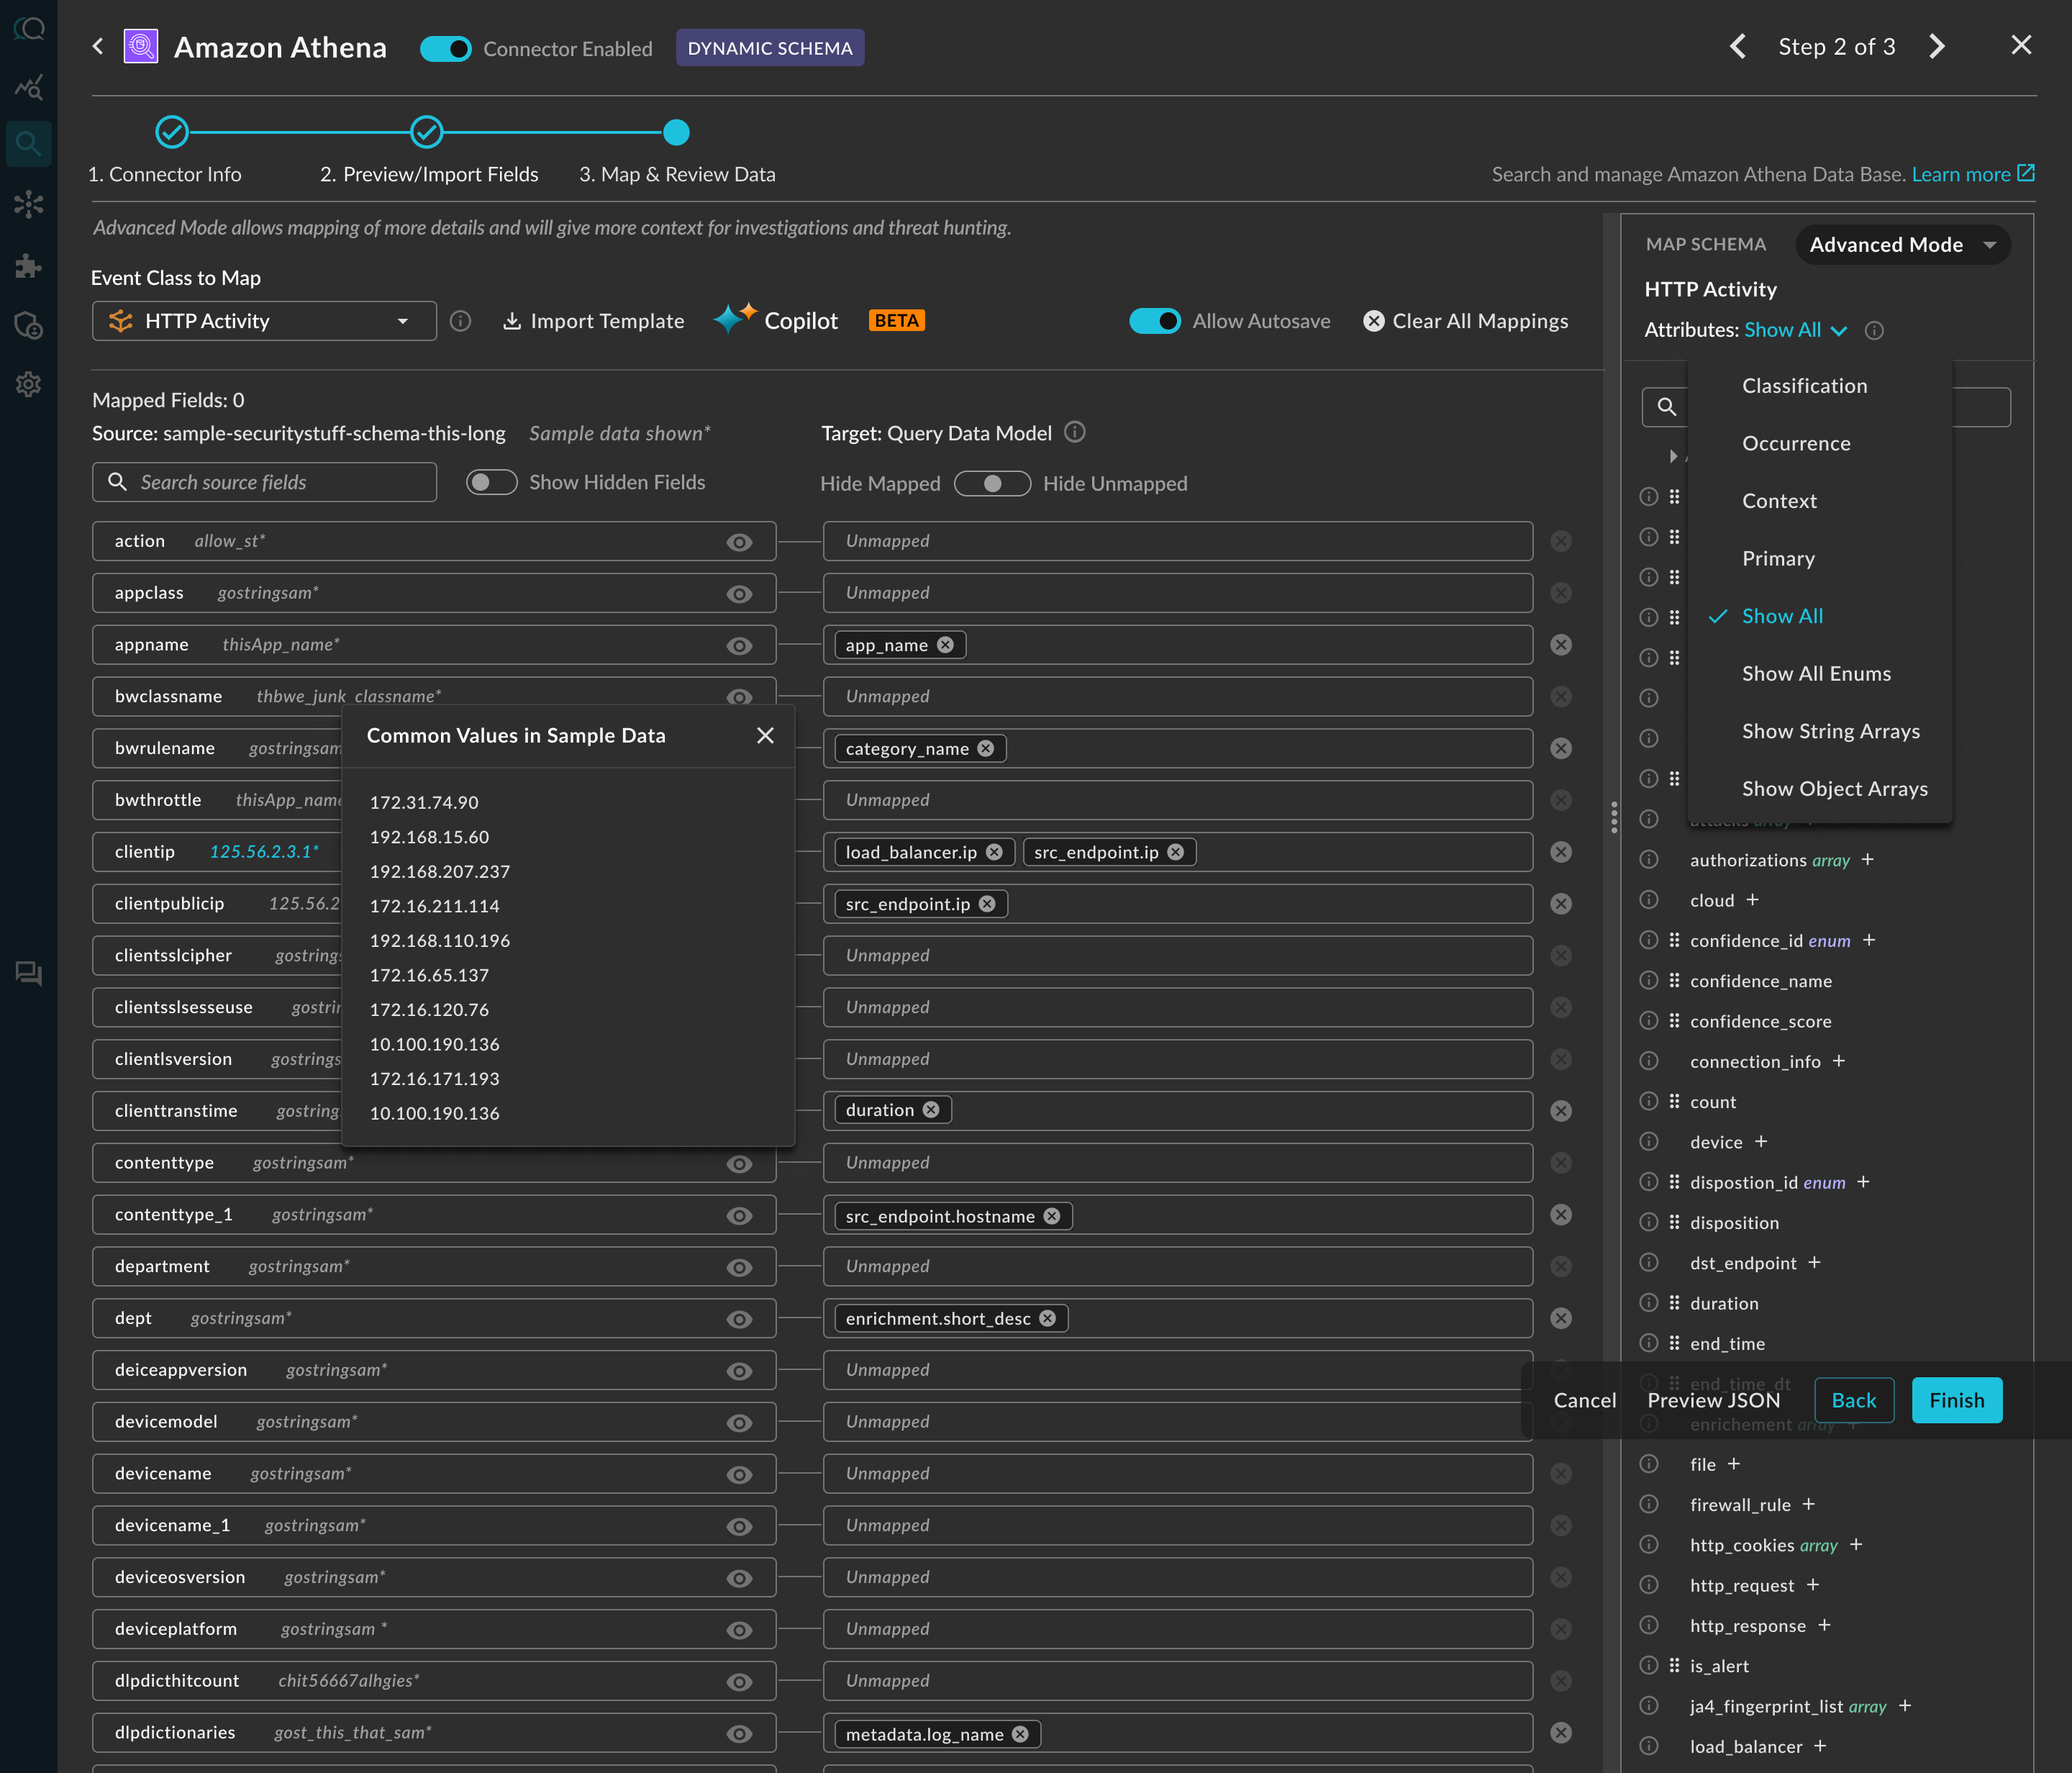
Task: Open the search icon in left sidebar
Action: click(x=28, y=143)
